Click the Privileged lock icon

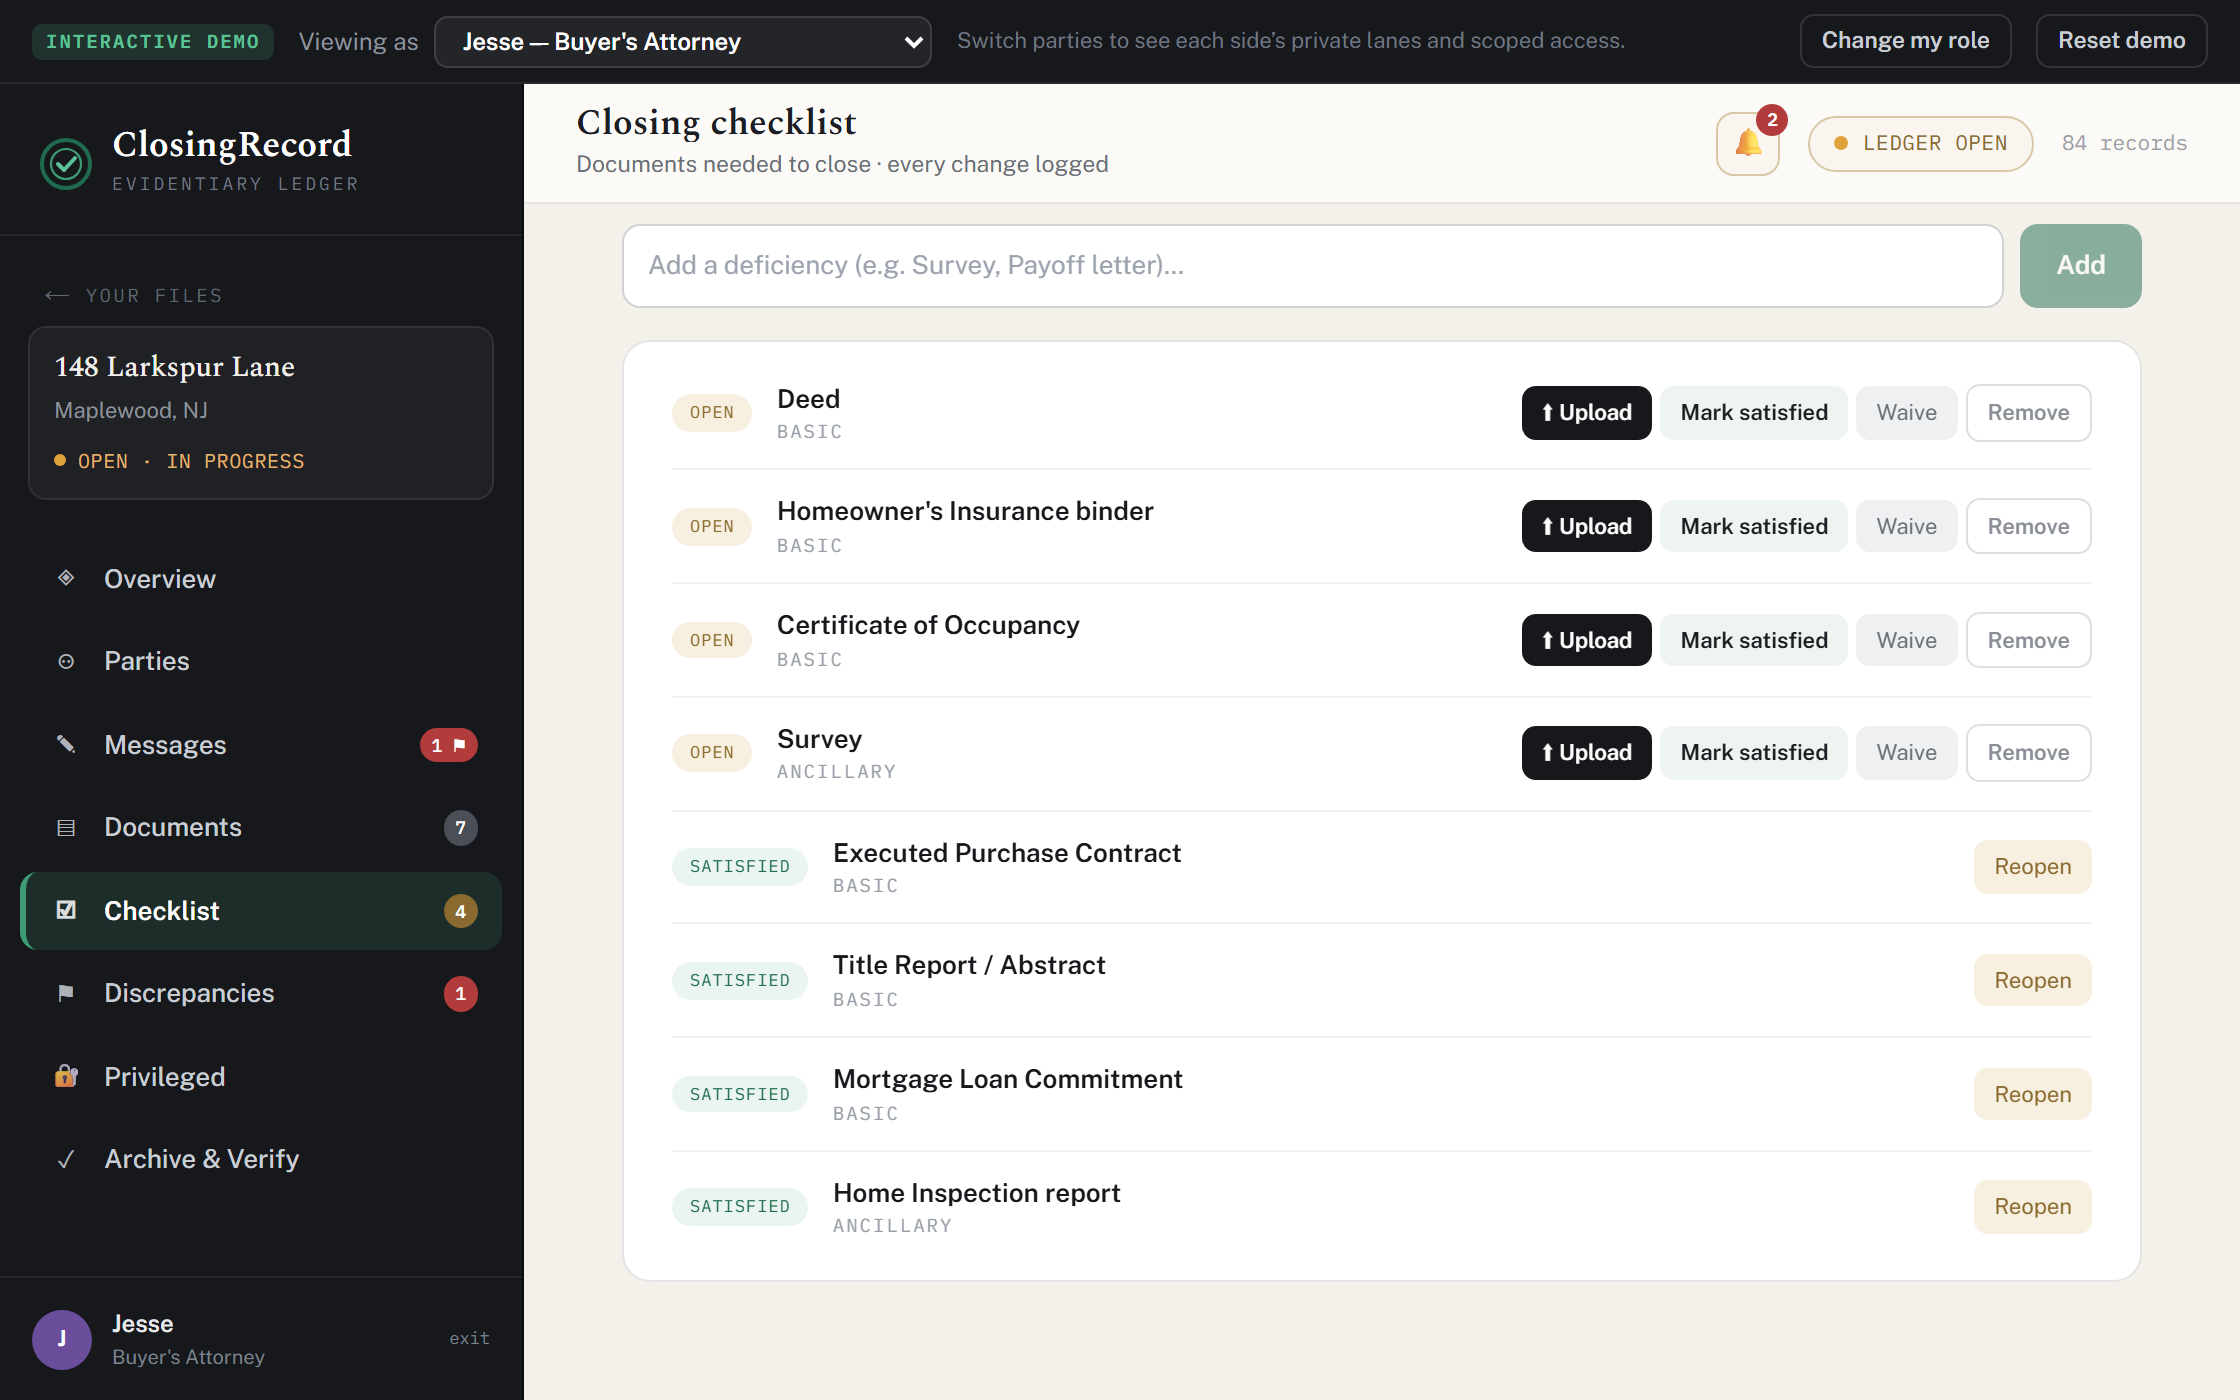(66, 1076)
